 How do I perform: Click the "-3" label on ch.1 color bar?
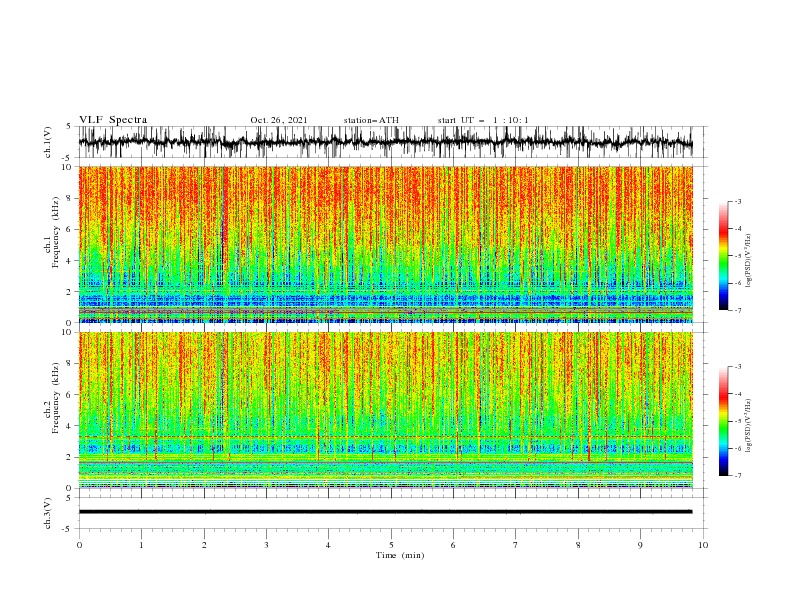[x=737, y=201]
